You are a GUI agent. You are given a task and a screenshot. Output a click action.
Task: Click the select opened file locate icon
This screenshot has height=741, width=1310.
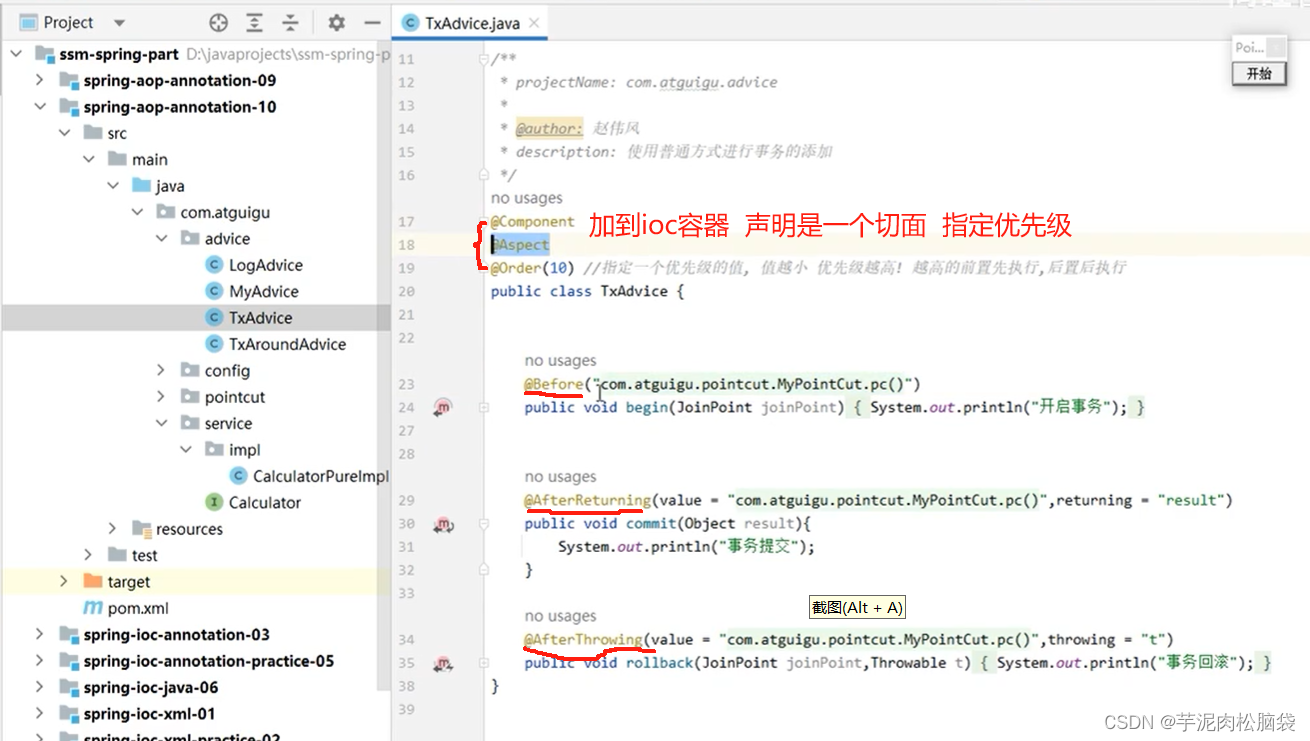[x=218, y=23]
